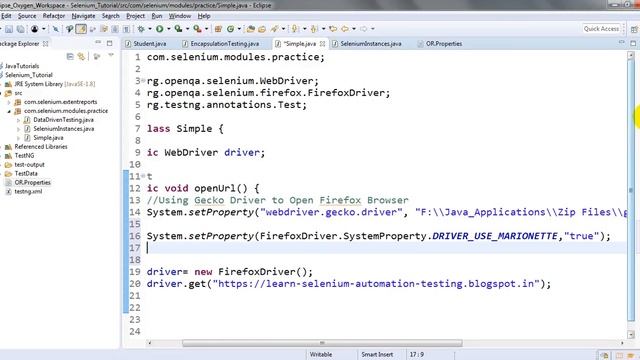
Task: Close the Simple.java editor tab
Action: point(322,44)
